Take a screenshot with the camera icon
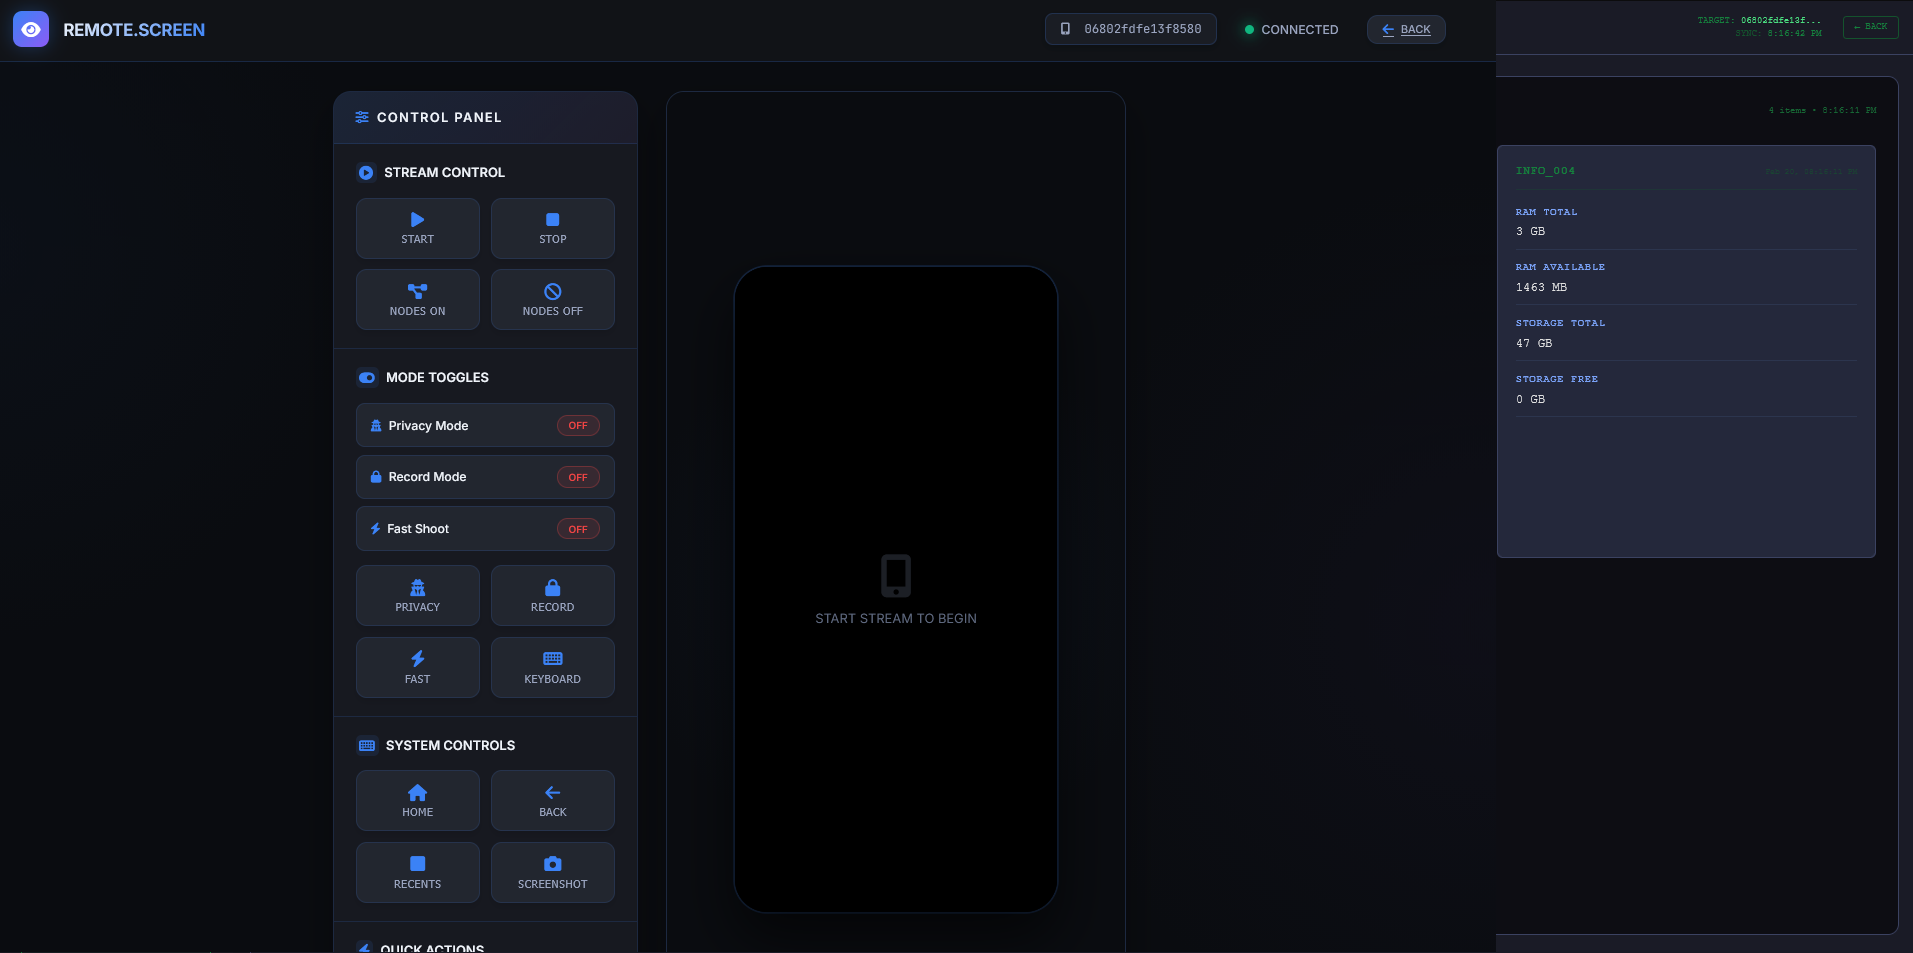Screen dimensions: 1913x953 pos(552,872)
